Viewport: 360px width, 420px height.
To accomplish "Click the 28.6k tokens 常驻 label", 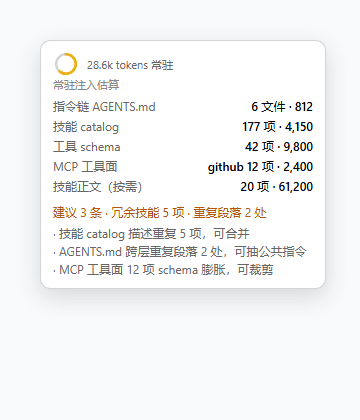I will pos(130,65).
